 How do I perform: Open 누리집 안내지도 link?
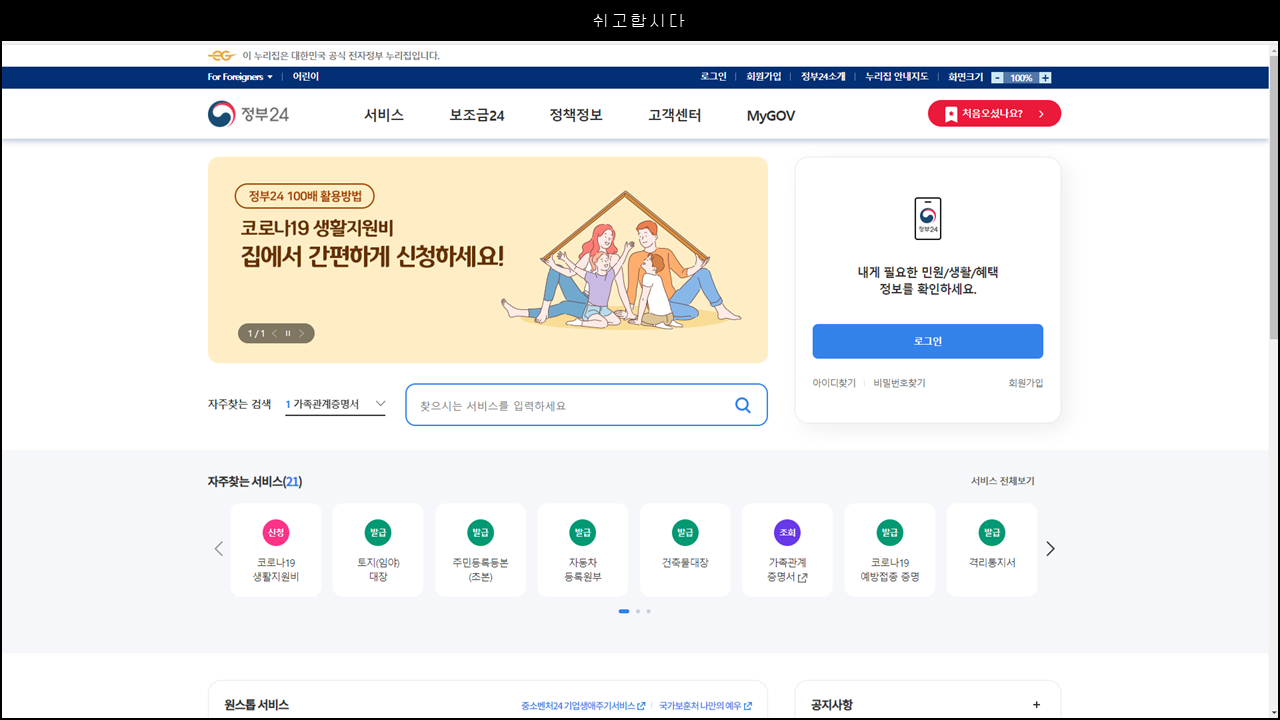click(897, 77)
